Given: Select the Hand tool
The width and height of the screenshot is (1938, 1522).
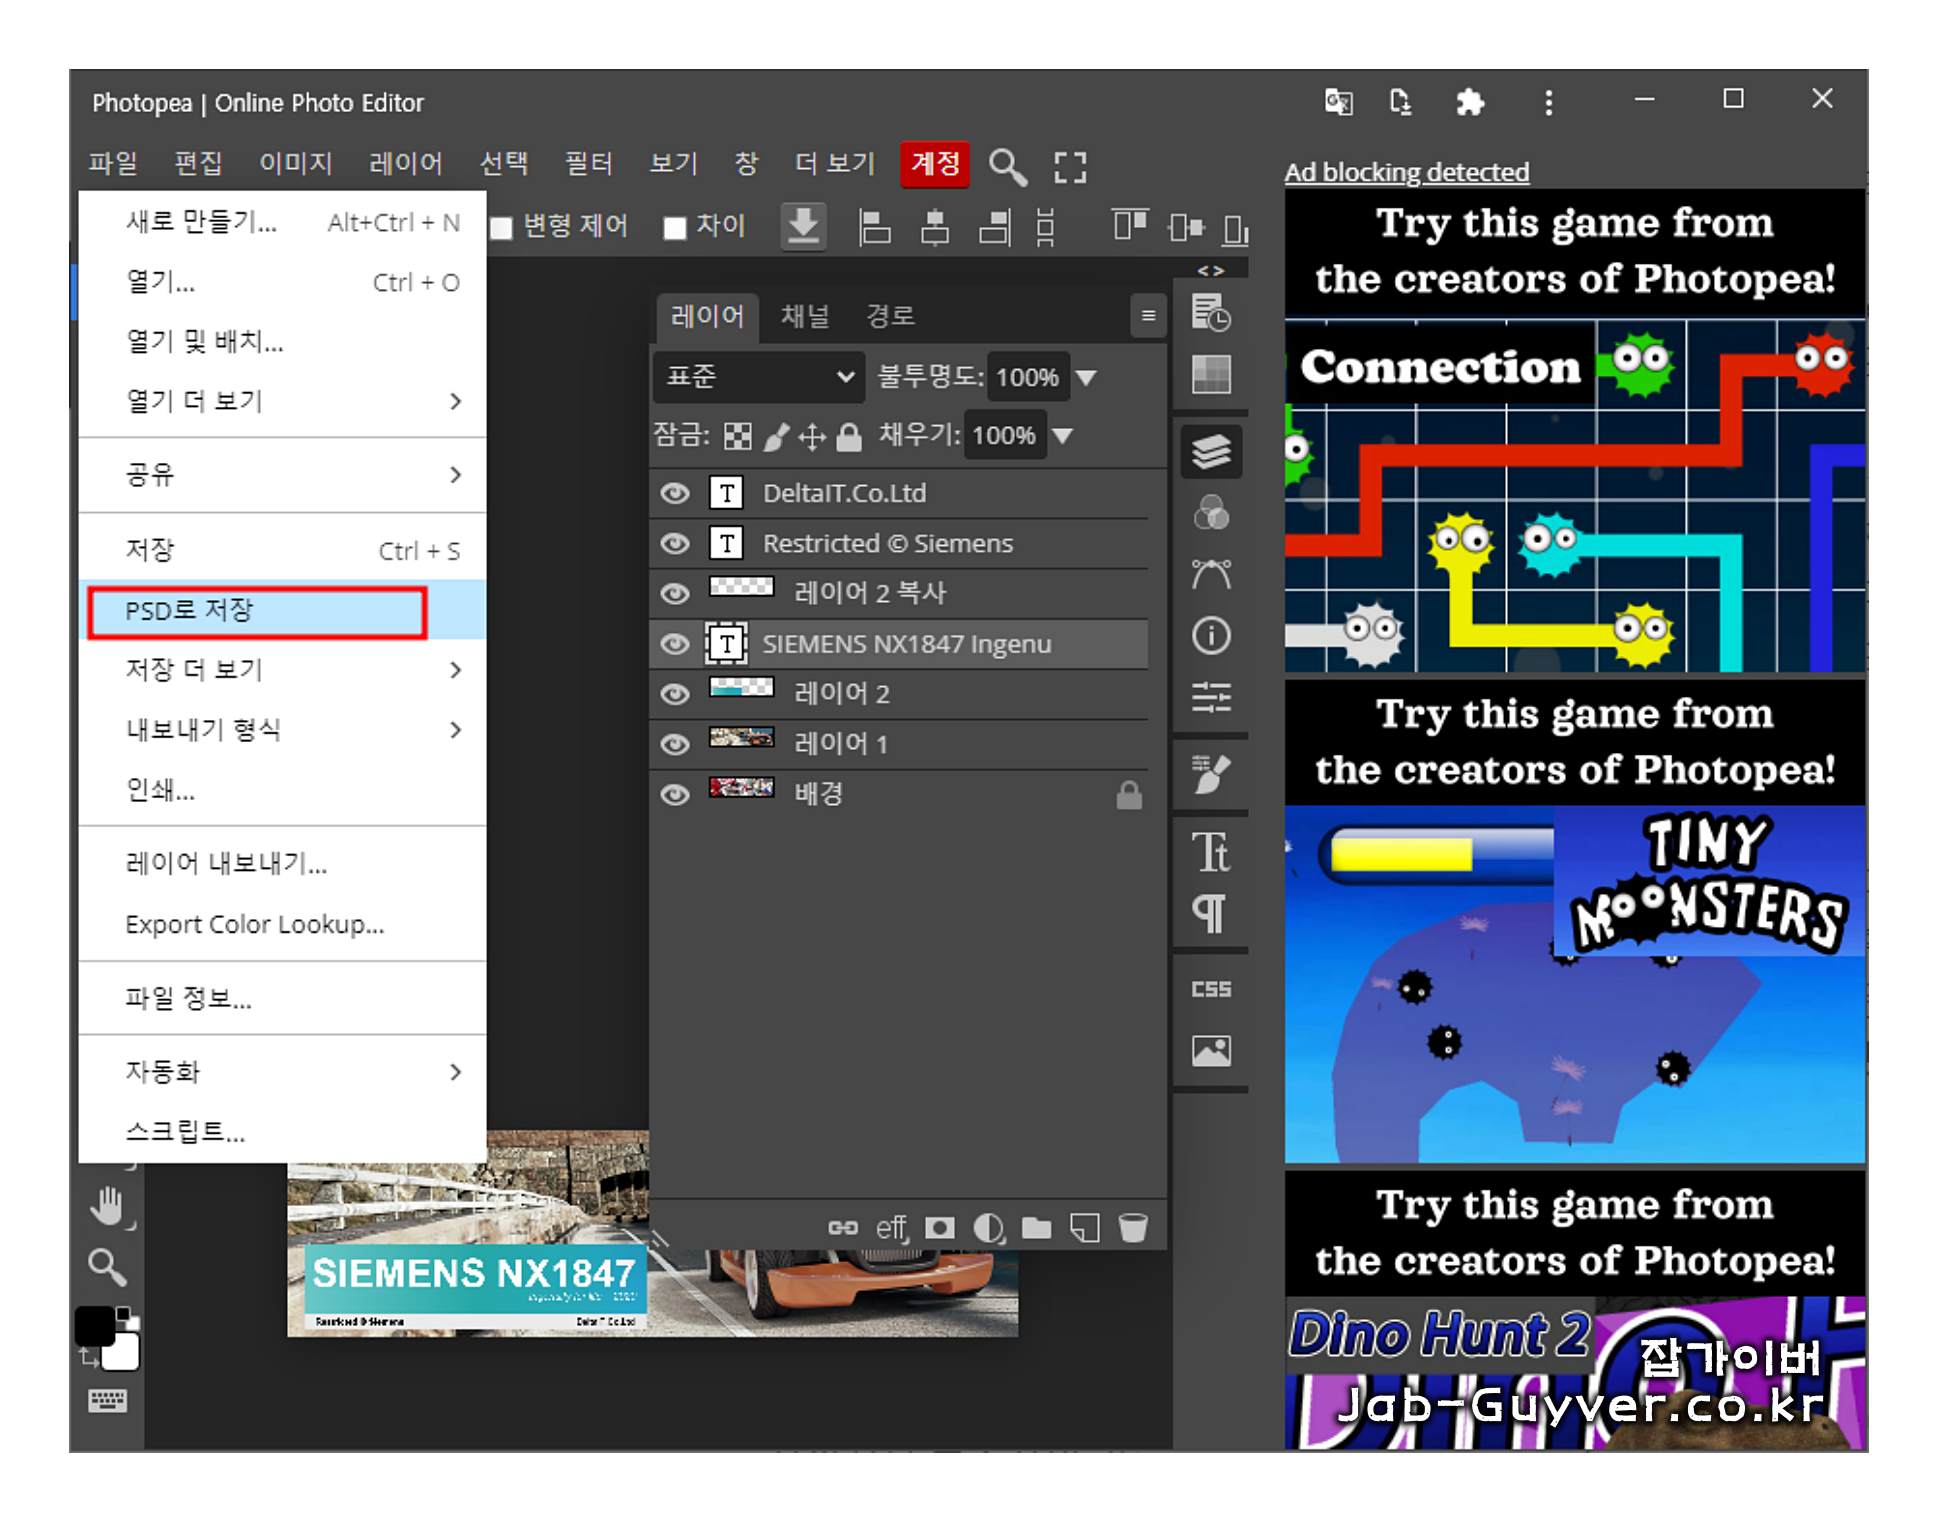Looking at the screenshot, I should (108, 1207).
